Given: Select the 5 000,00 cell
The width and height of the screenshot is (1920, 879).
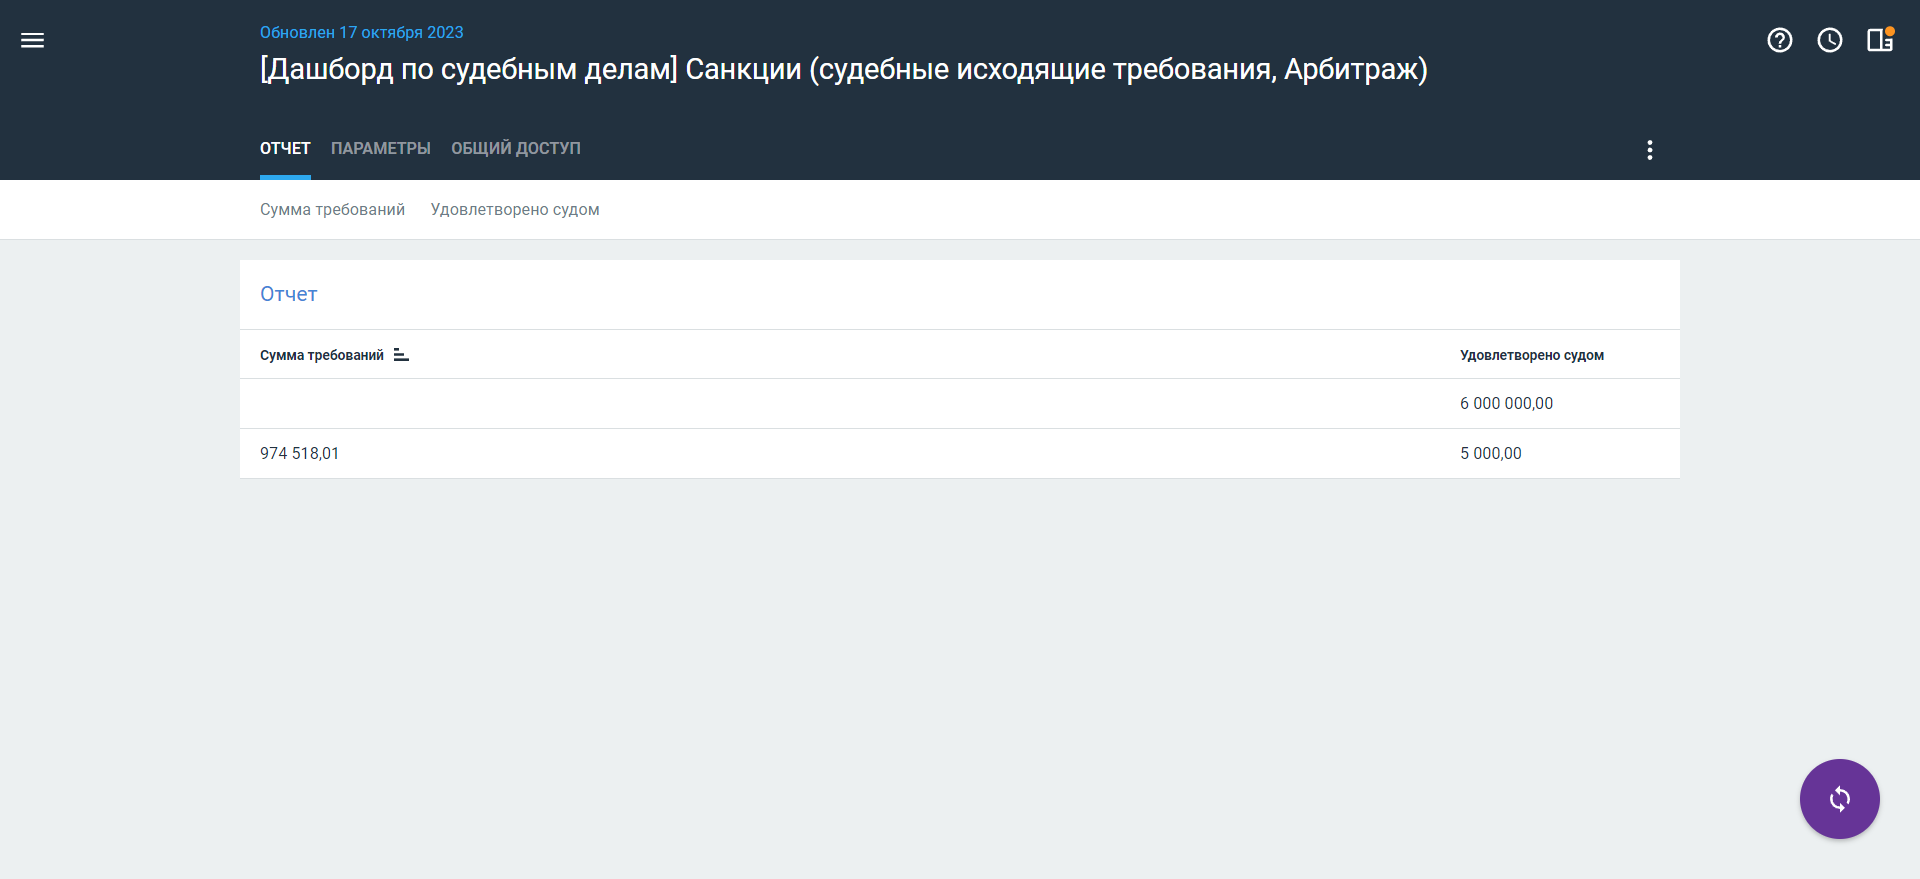Looking at the screenshot, I should pyautogui.click(x=1491, y=453).
